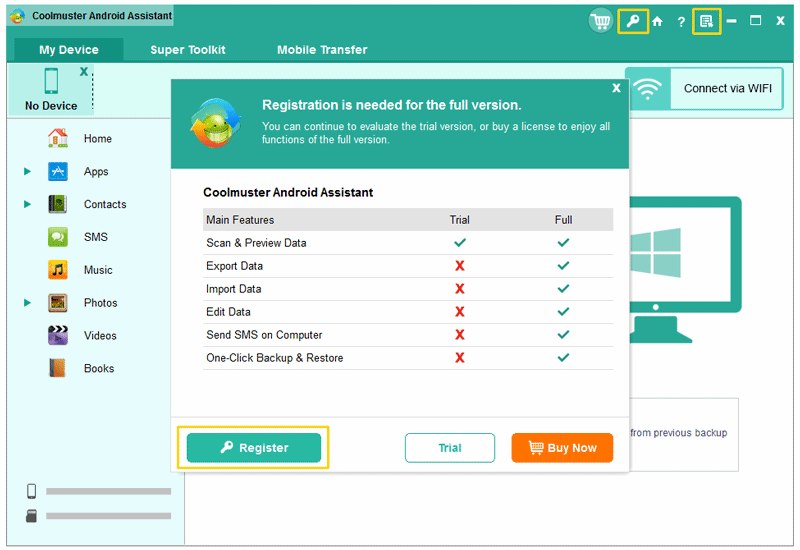Click the Trial checkmark for Scan & Preview Data
800x550 pixels.
point(460,242)
